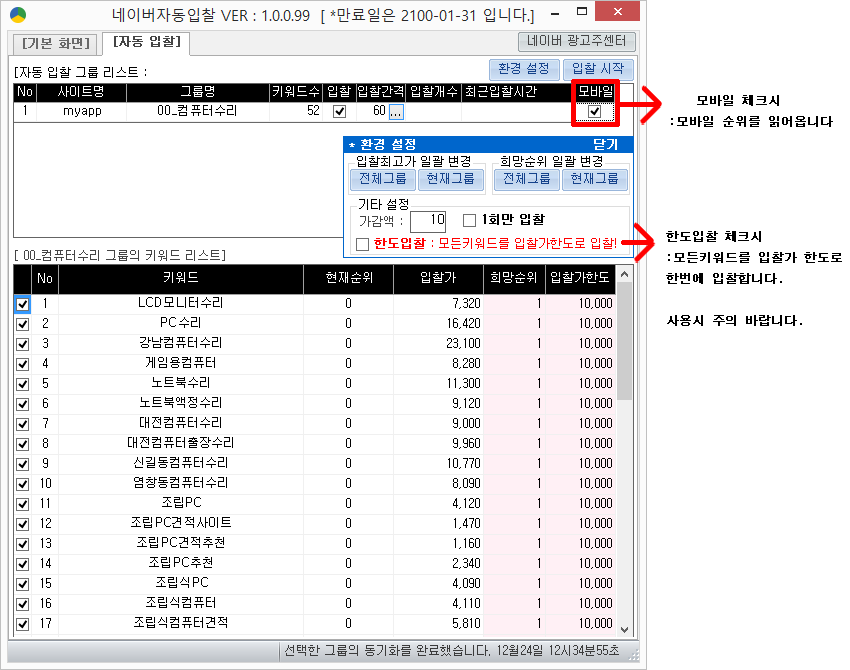The width and height of the screenshot is (850, 670).
Task: Click the 입찰가한도 column header
Action: point(581,278)
